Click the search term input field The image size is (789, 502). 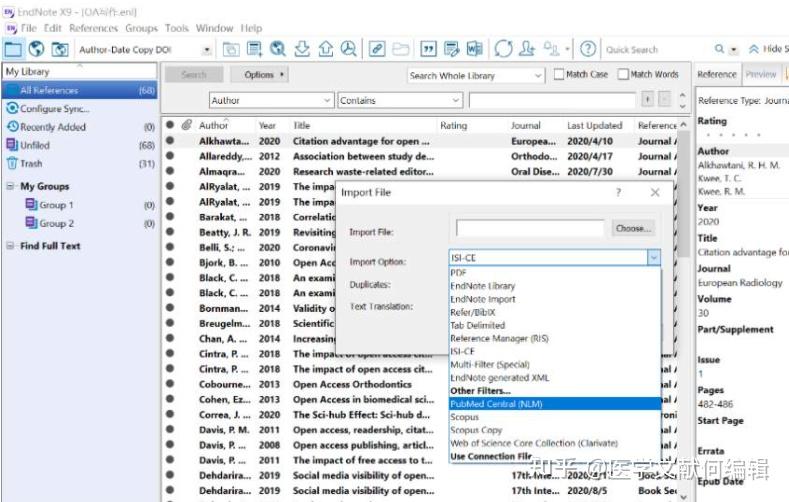(x=553, y=100)
